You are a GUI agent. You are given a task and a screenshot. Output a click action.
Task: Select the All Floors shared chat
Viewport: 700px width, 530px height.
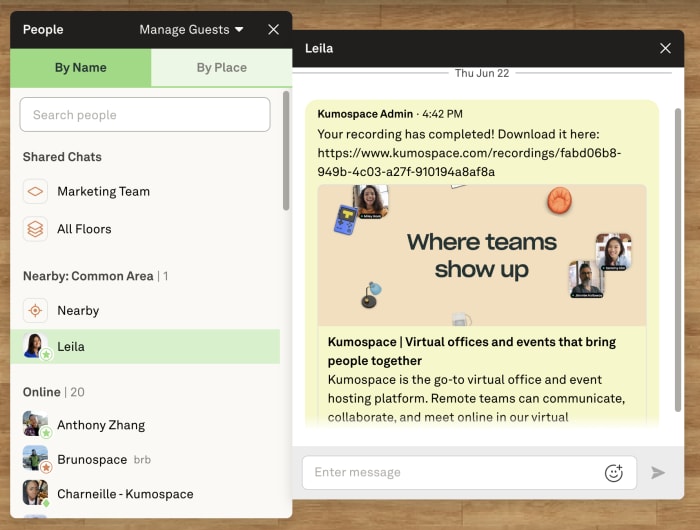tap(145, 229)
